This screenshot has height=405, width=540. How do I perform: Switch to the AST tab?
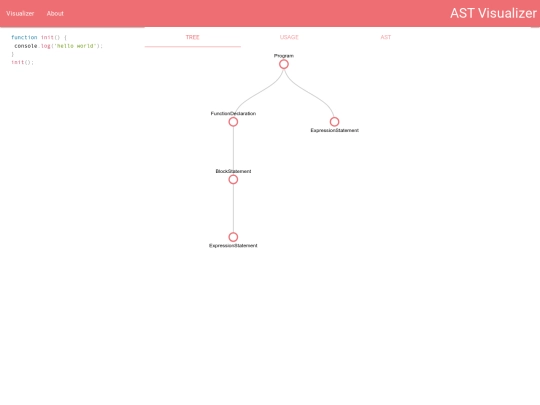[x=385, y=37]
